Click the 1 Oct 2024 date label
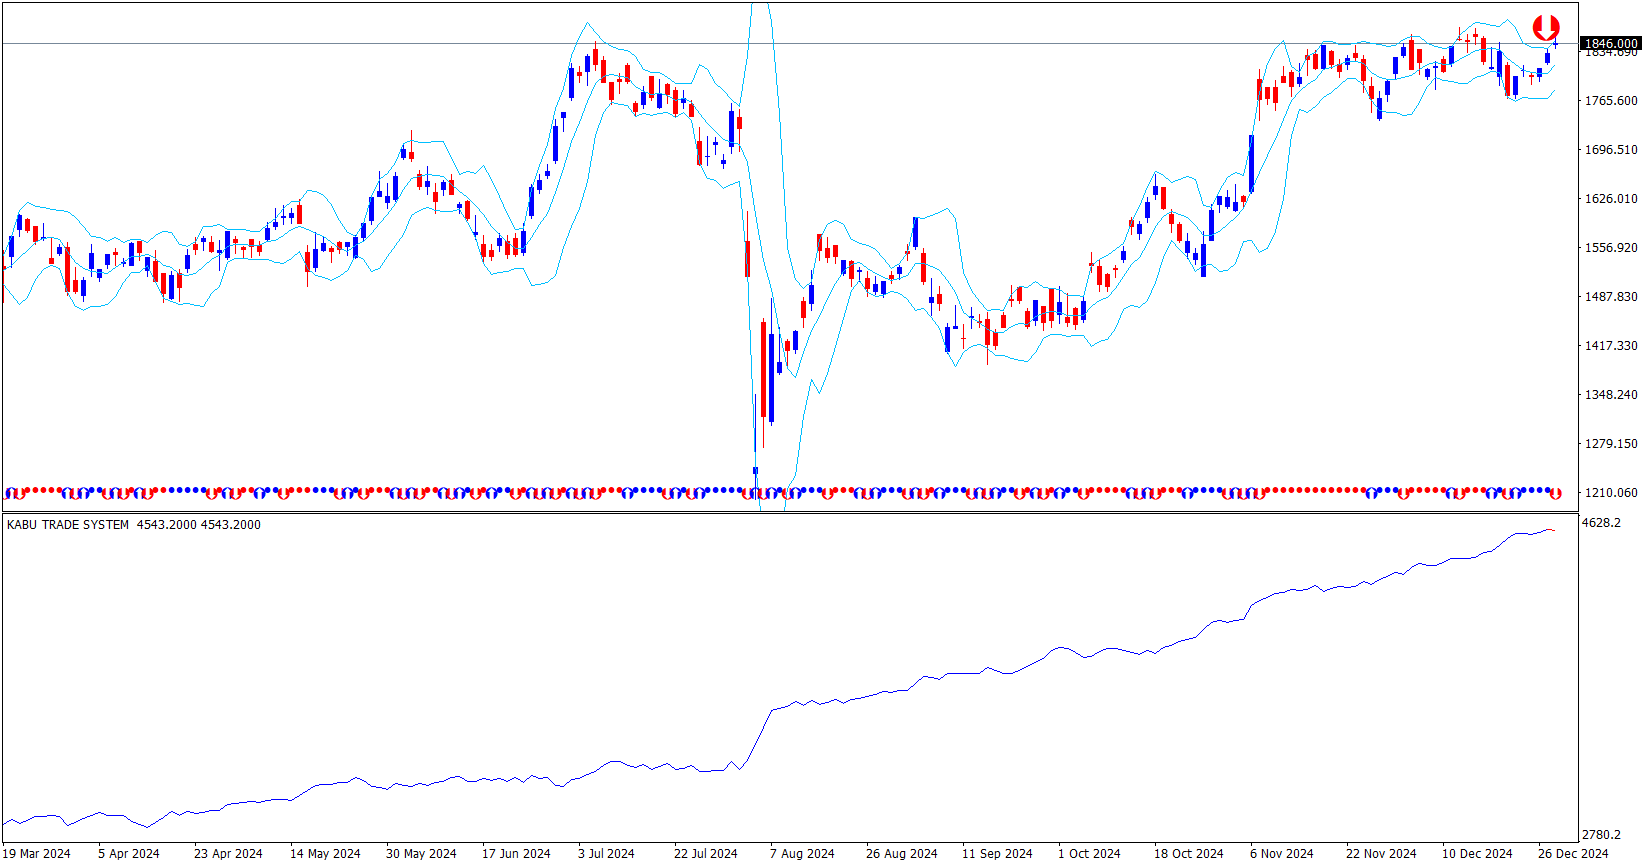 click(x=1089, y=853)
